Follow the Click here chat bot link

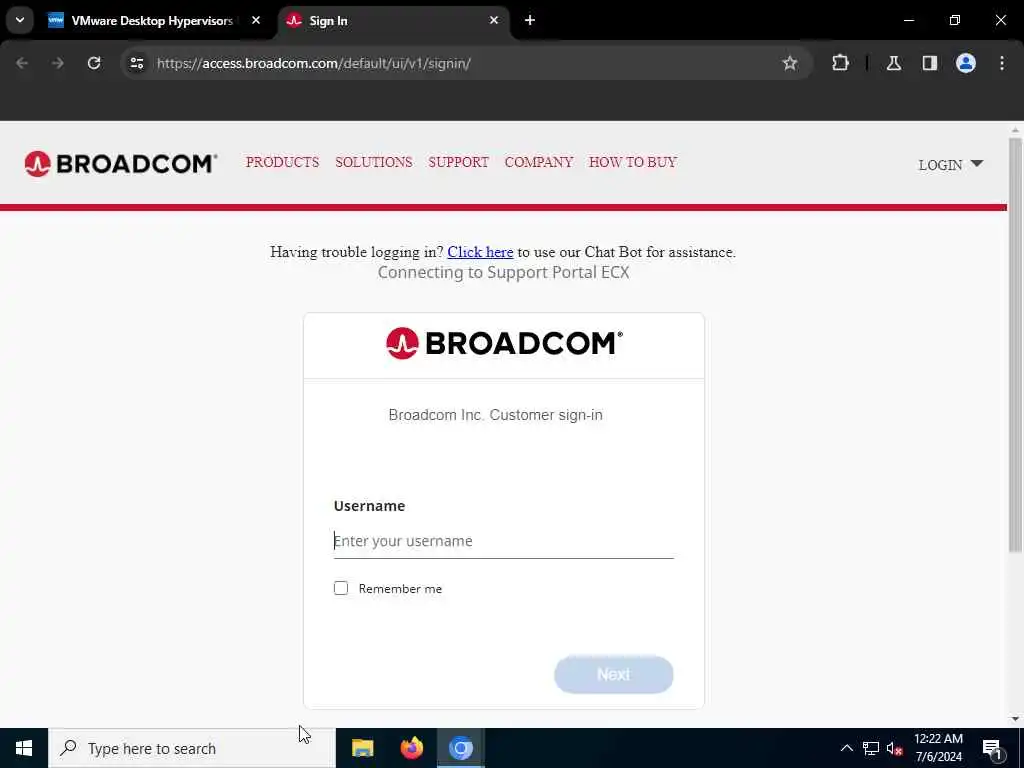[x=480, y=252]
